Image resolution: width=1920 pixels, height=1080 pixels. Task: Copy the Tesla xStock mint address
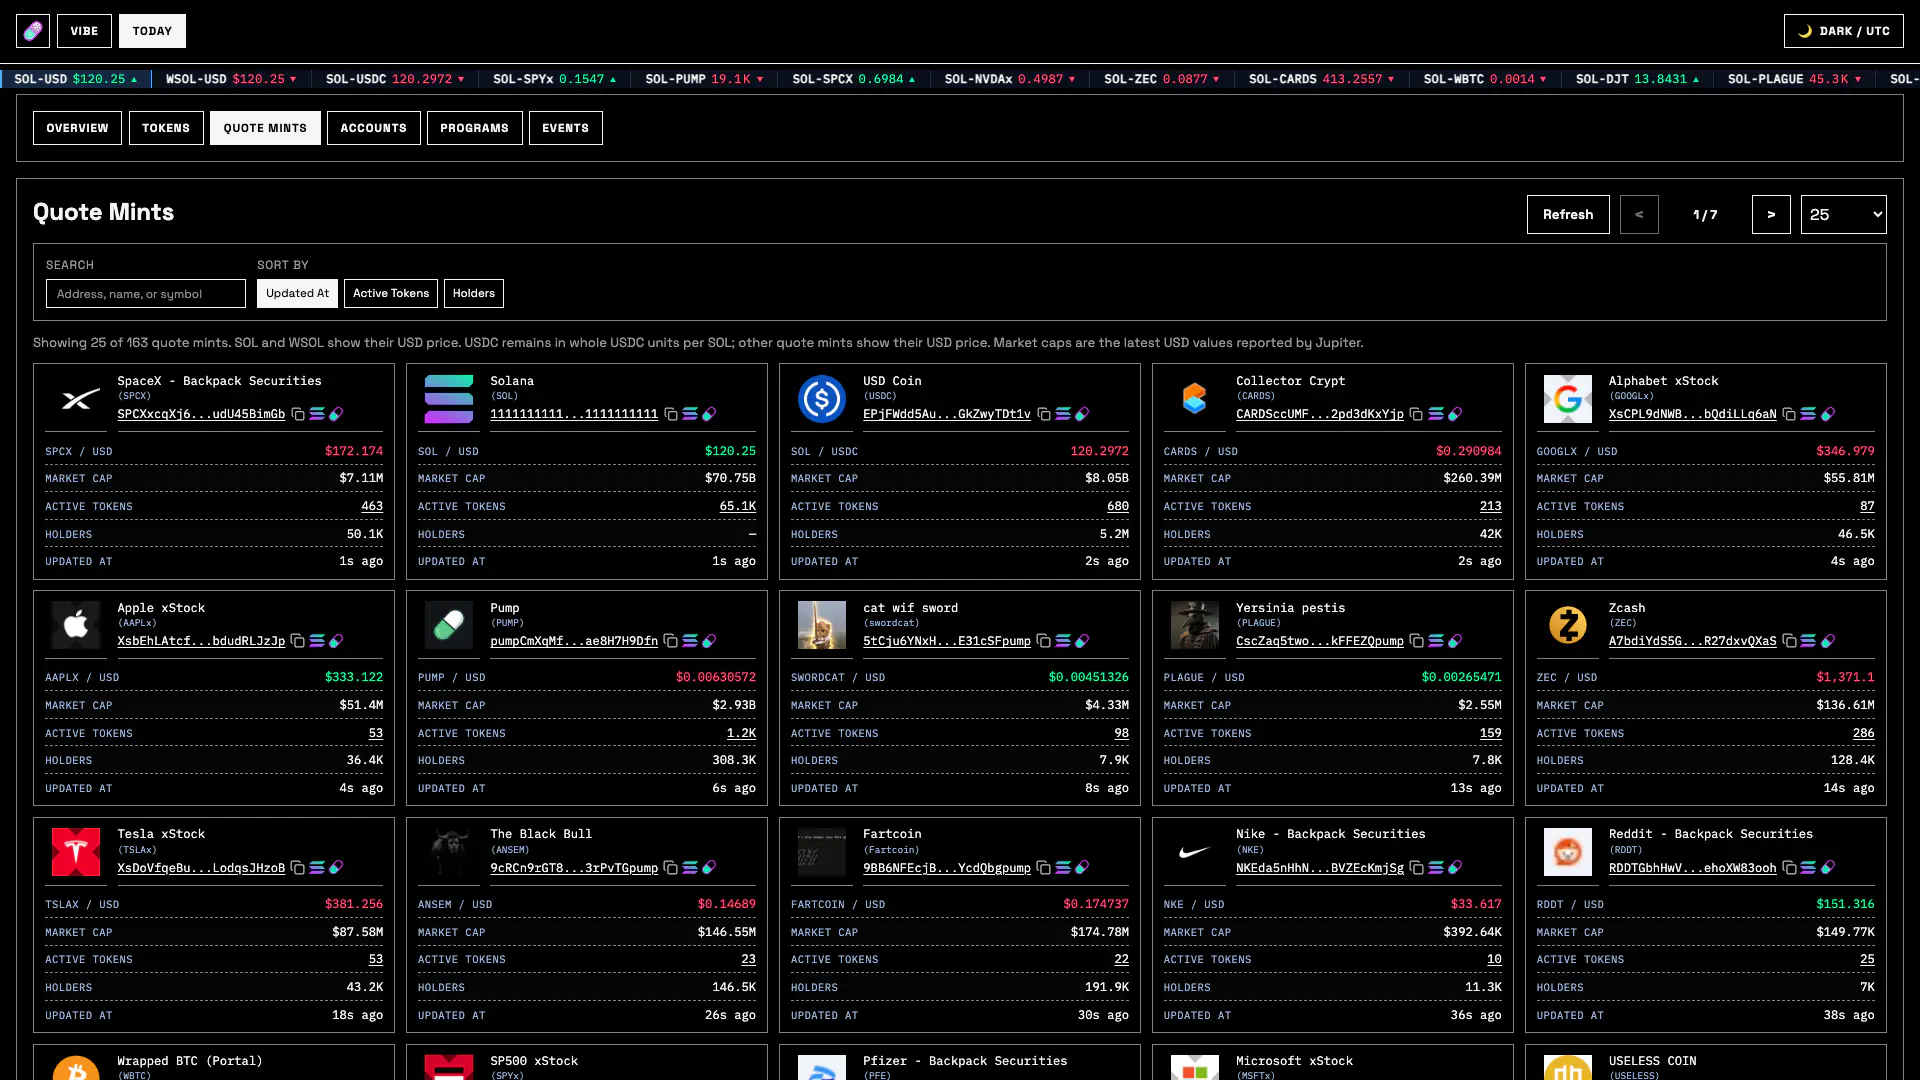pos(298,868)
